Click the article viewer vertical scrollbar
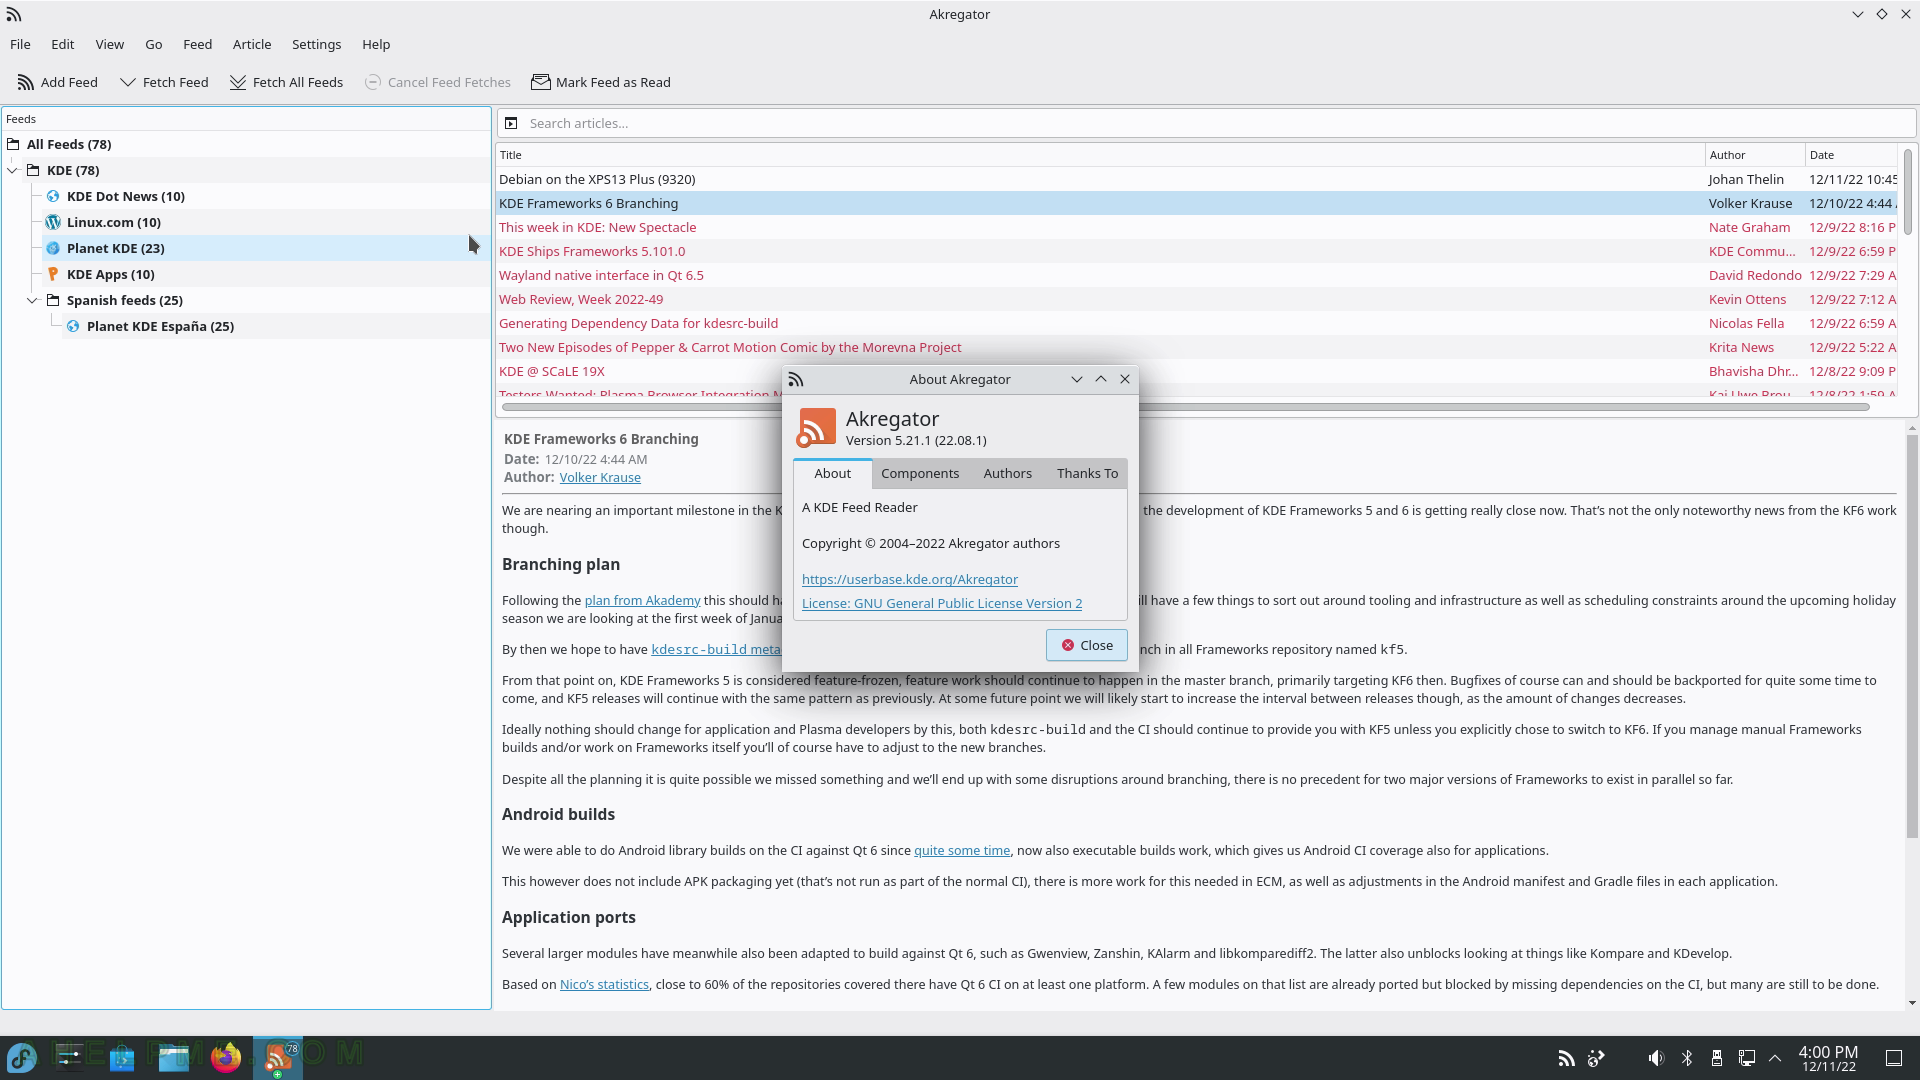This screenshot has width=1920, height=1080. click(1912, 636)
